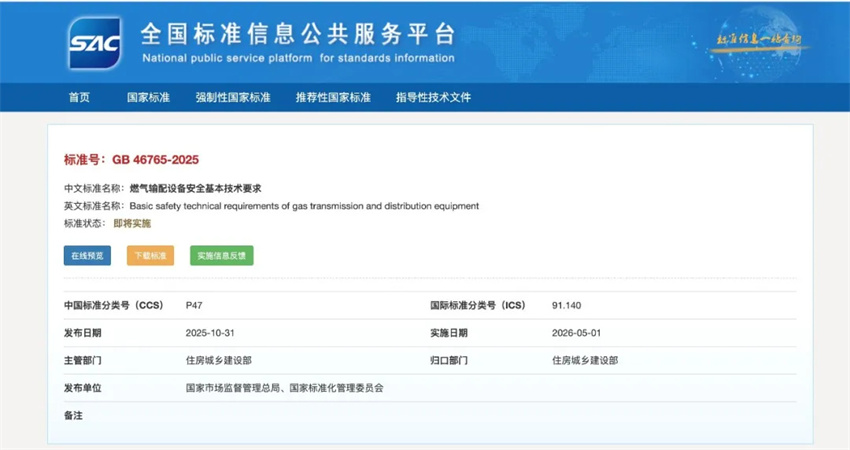Switch to the 指导性技术文件 section
Screen dimensions: 850x450
point(433,97)
